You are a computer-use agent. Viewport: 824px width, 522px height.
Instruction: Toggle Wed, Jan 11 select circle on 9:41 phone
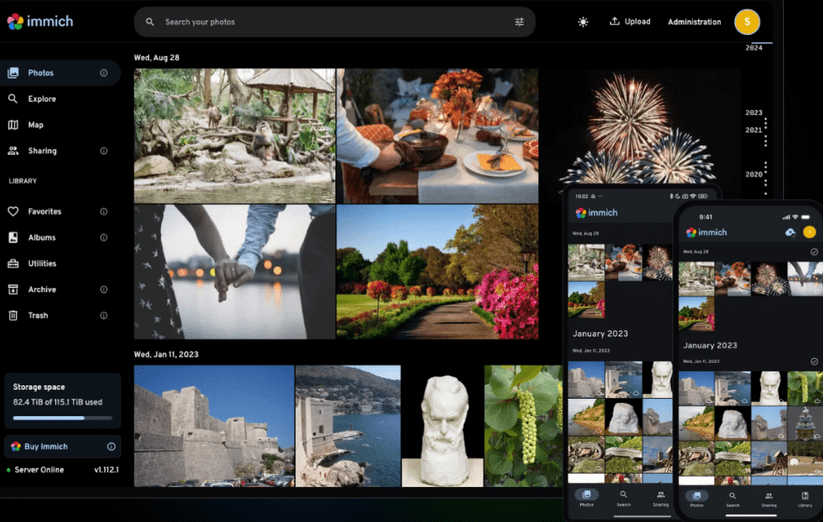point(814,362)
